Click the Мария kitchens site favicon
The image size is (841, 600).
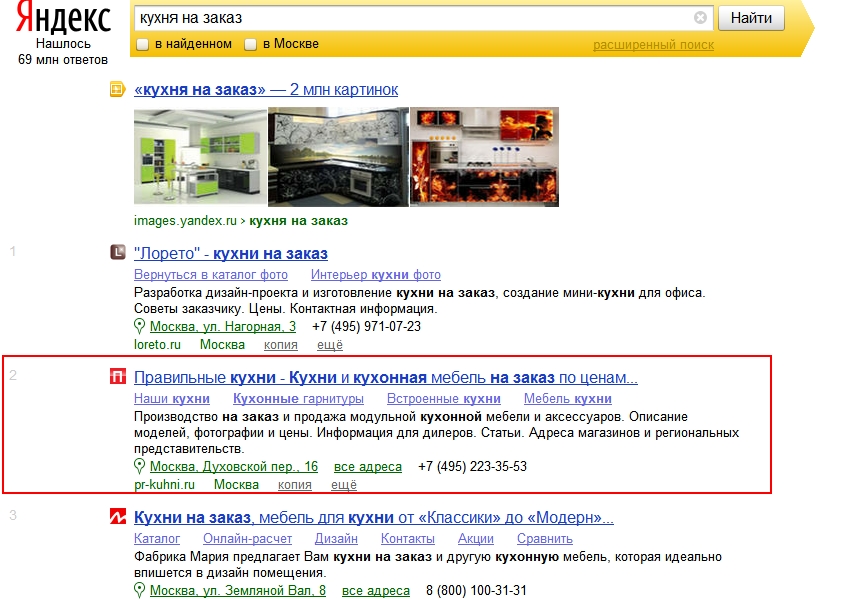[x=117, y=516]
